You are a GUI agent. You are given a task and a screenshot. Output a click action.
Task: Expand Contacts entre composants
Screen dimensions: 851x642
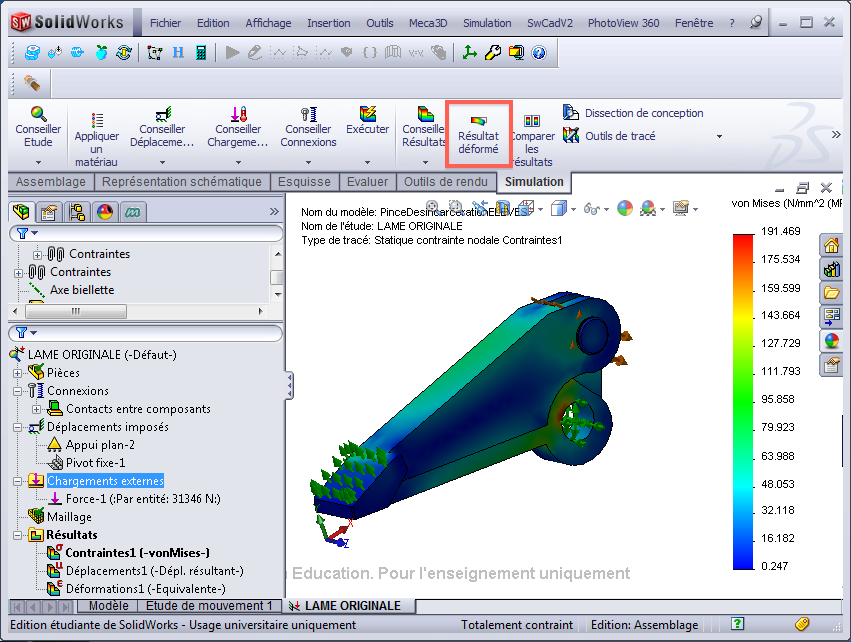point(36,409)
